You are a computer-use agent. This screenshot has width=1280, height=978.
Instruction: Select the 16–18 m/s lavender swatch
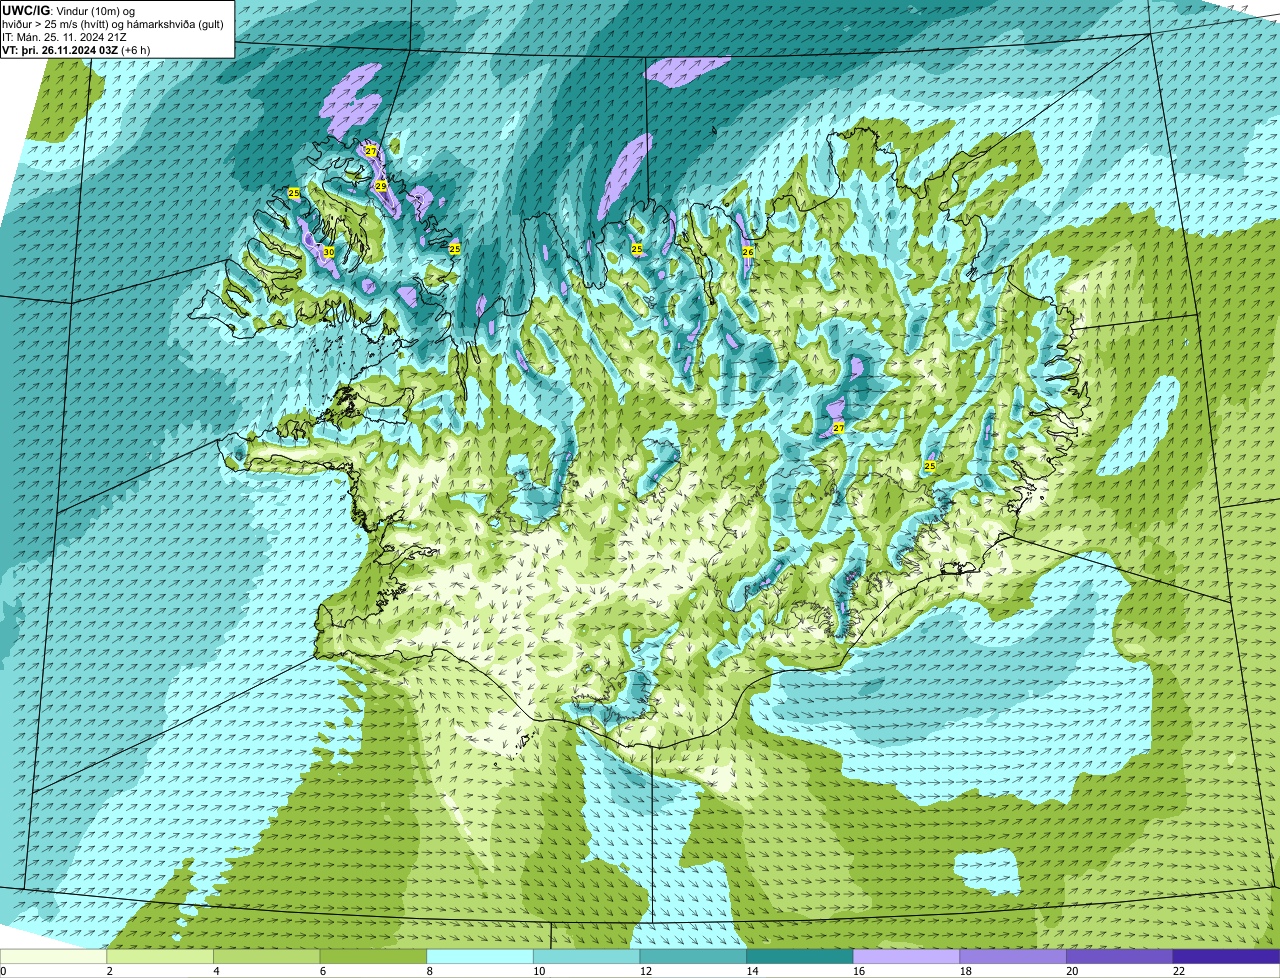point(906,956)
